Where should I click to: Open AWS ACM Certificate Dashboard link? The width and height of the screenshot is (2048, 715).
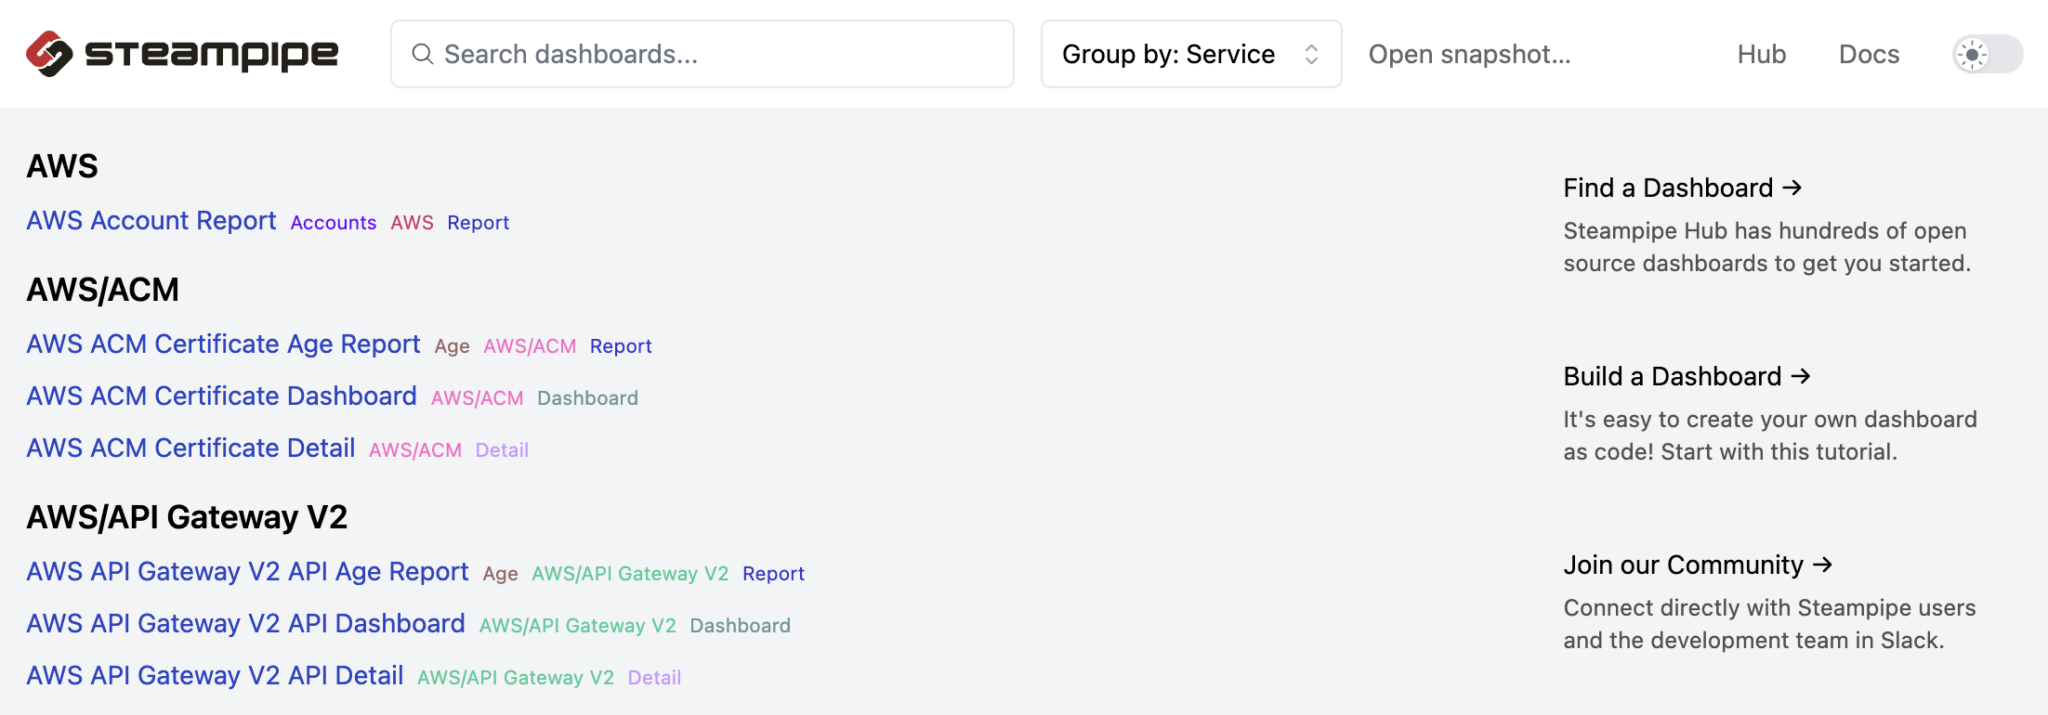(x=221, y=396)
